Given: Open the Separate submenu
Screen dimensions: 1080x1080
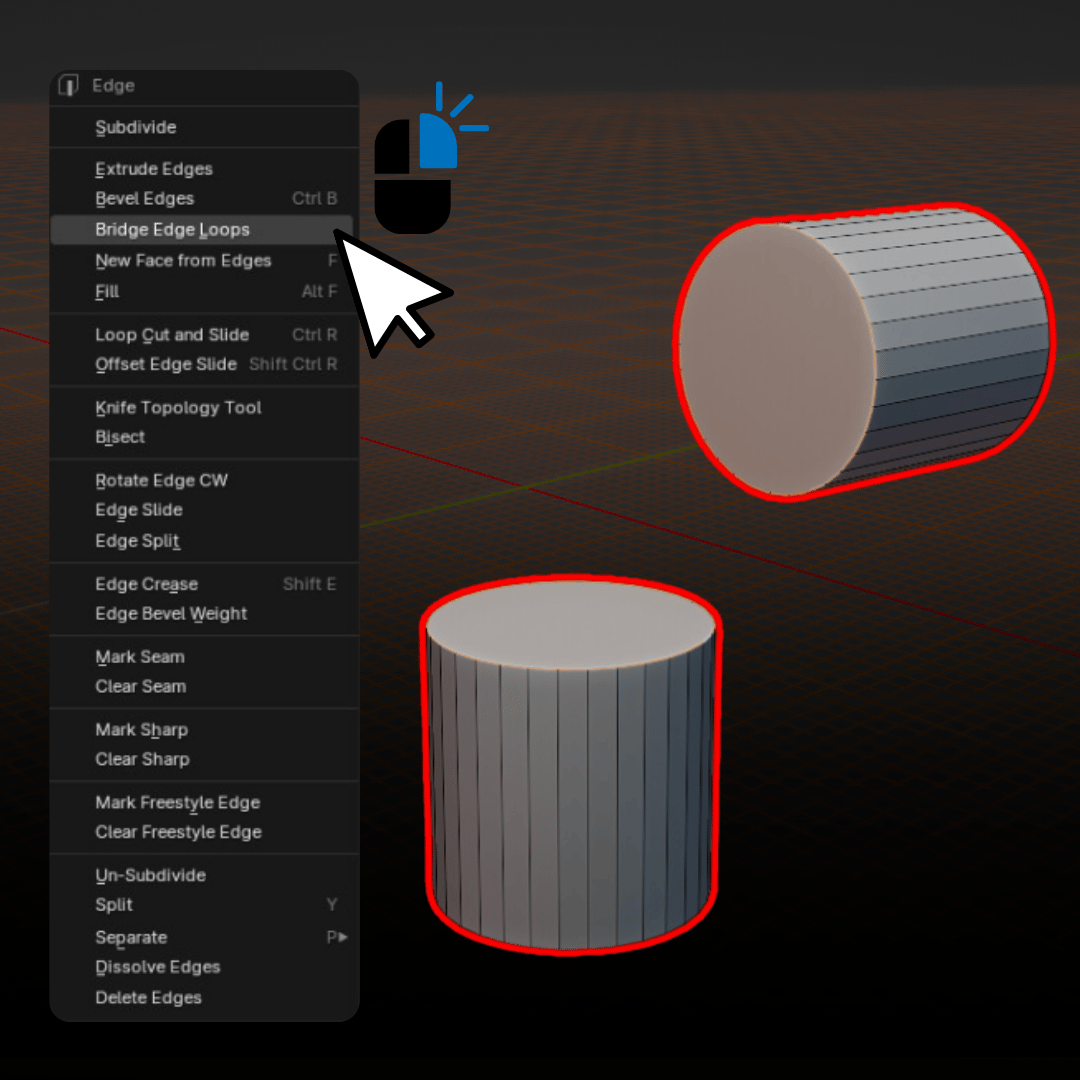Looking at the screenshot, I should (x=205, y=937).
